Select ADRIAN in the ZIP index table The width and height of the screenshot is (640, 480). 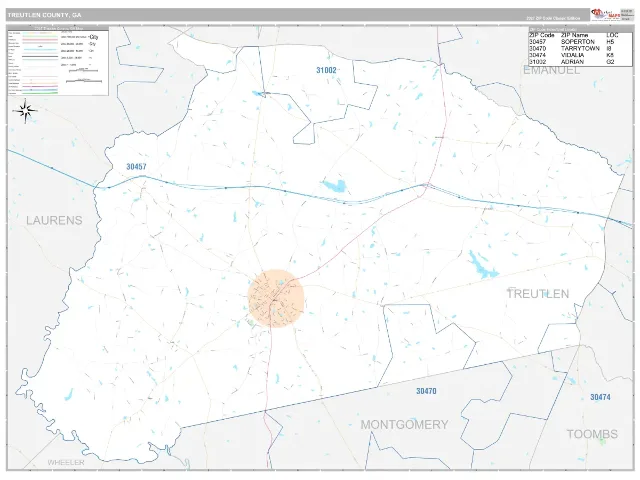pyautogui.click(x=572, y=62)
